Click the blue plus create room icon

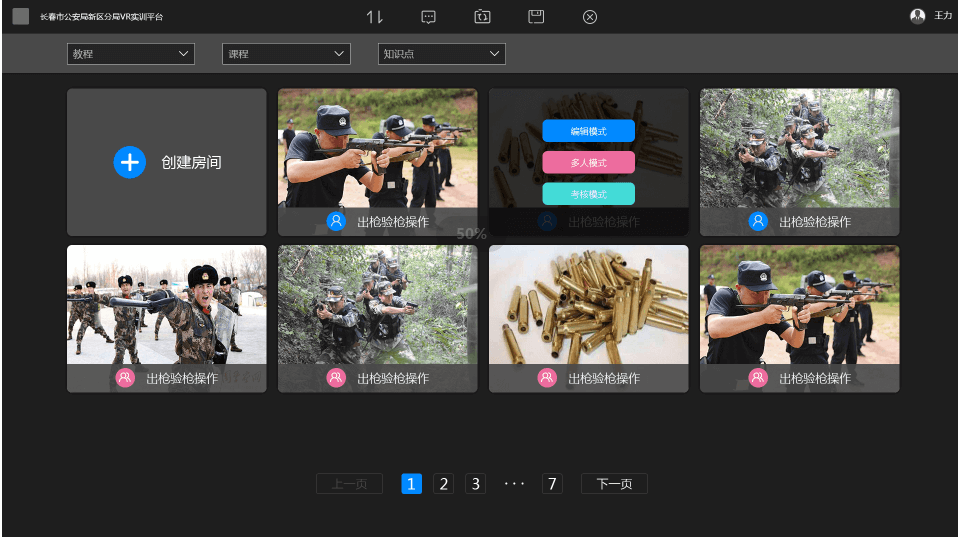(130, 163)
